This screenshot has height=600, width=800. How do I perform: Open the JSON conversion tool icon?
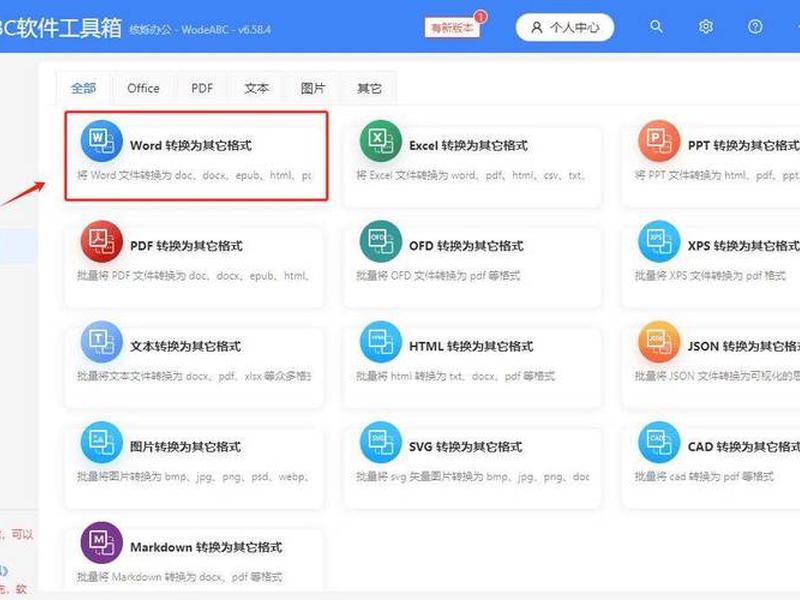point(659,342)
